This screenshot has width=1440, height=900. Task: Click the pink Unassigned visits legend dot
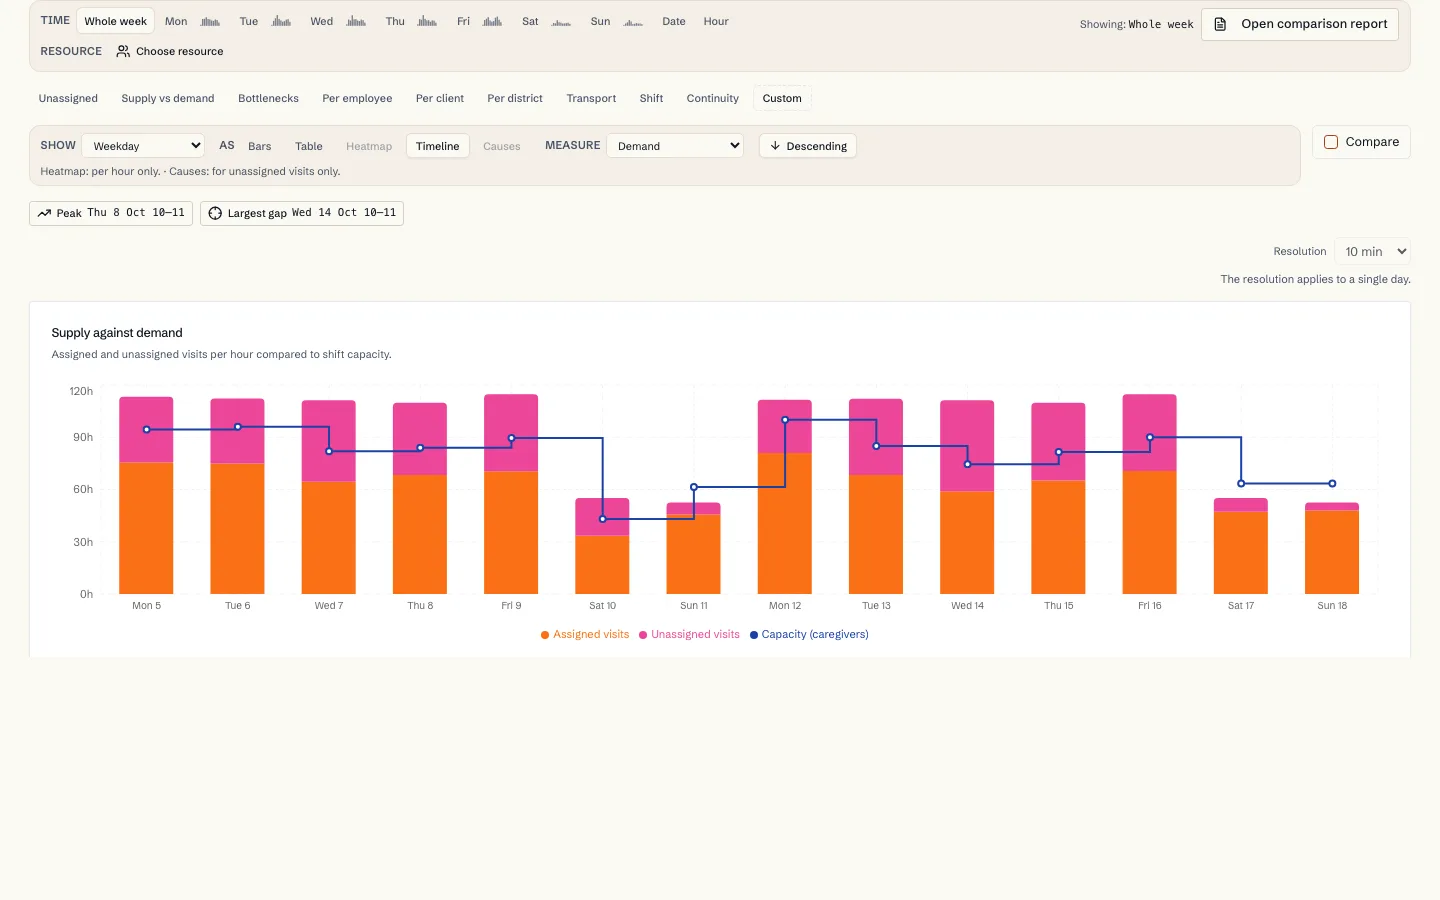[643, 635]
